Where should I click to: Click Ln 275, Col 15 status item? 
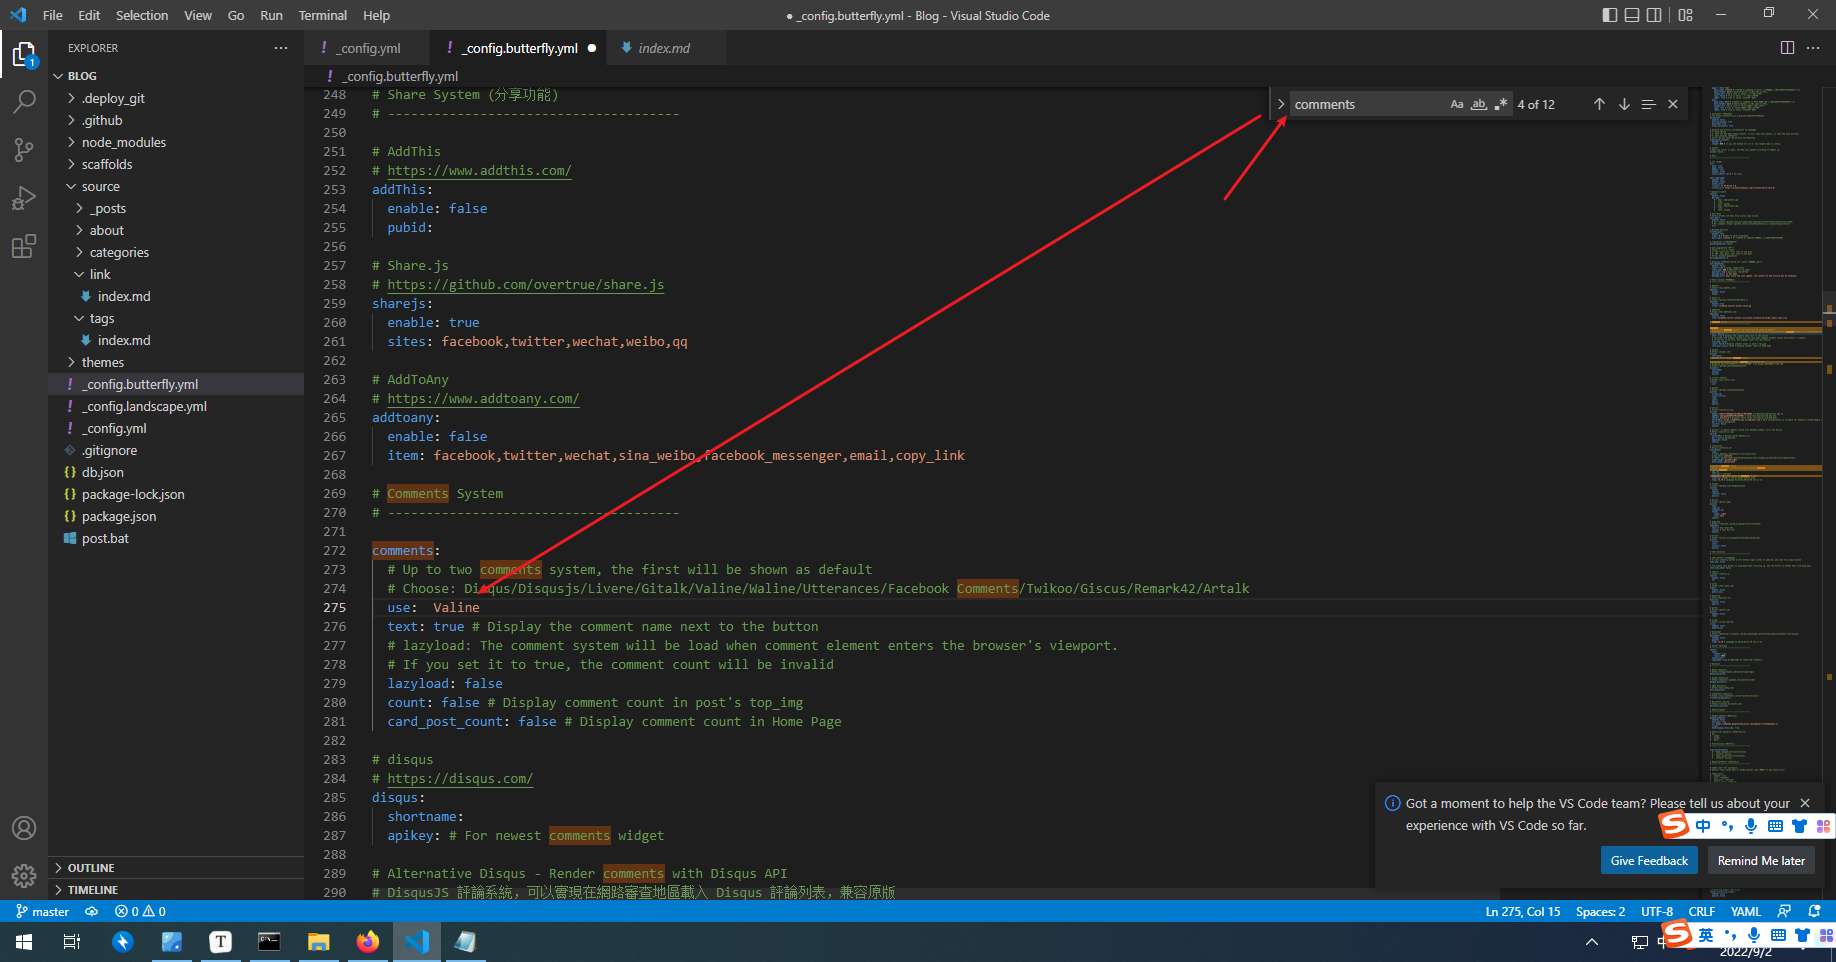(x=1523, y=911)
